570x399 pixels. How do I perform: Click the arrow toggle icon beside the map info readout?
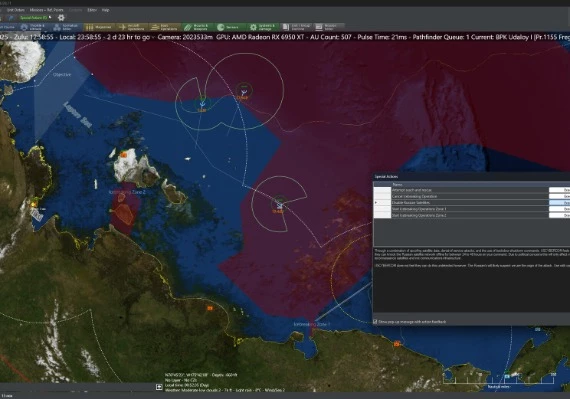(159, 387)
